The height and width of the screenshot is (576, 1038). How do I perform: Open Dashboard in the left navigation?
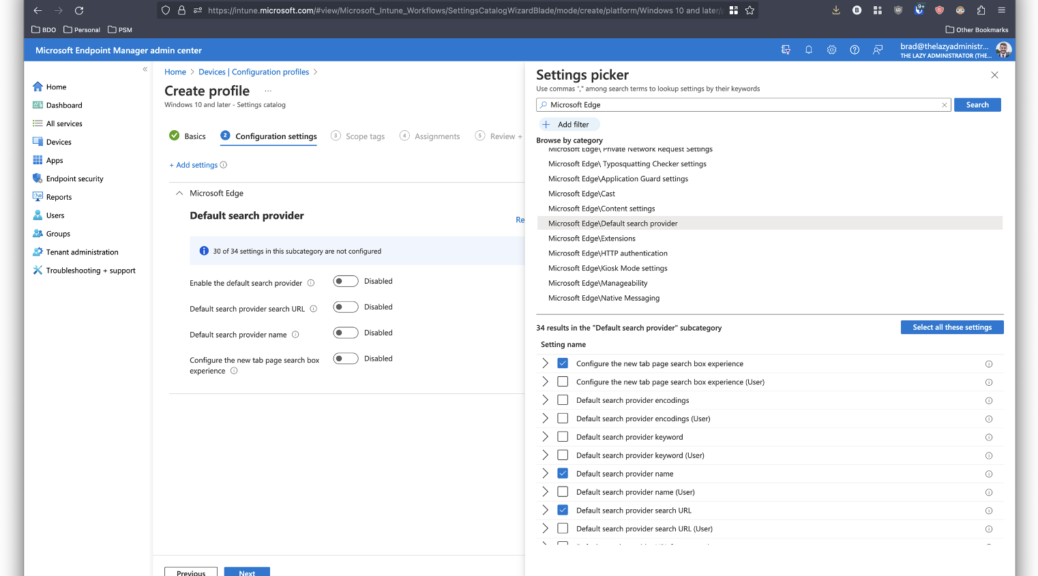click(x=64, y=105)
